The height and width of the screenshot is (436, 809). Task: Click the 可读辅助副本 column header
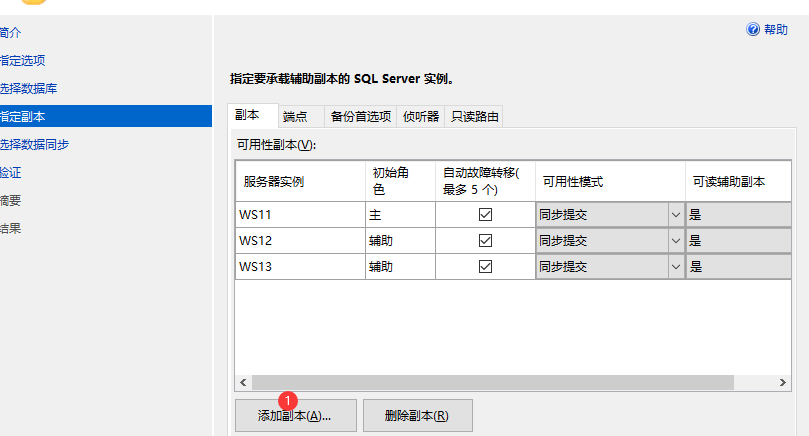(738, 181)
